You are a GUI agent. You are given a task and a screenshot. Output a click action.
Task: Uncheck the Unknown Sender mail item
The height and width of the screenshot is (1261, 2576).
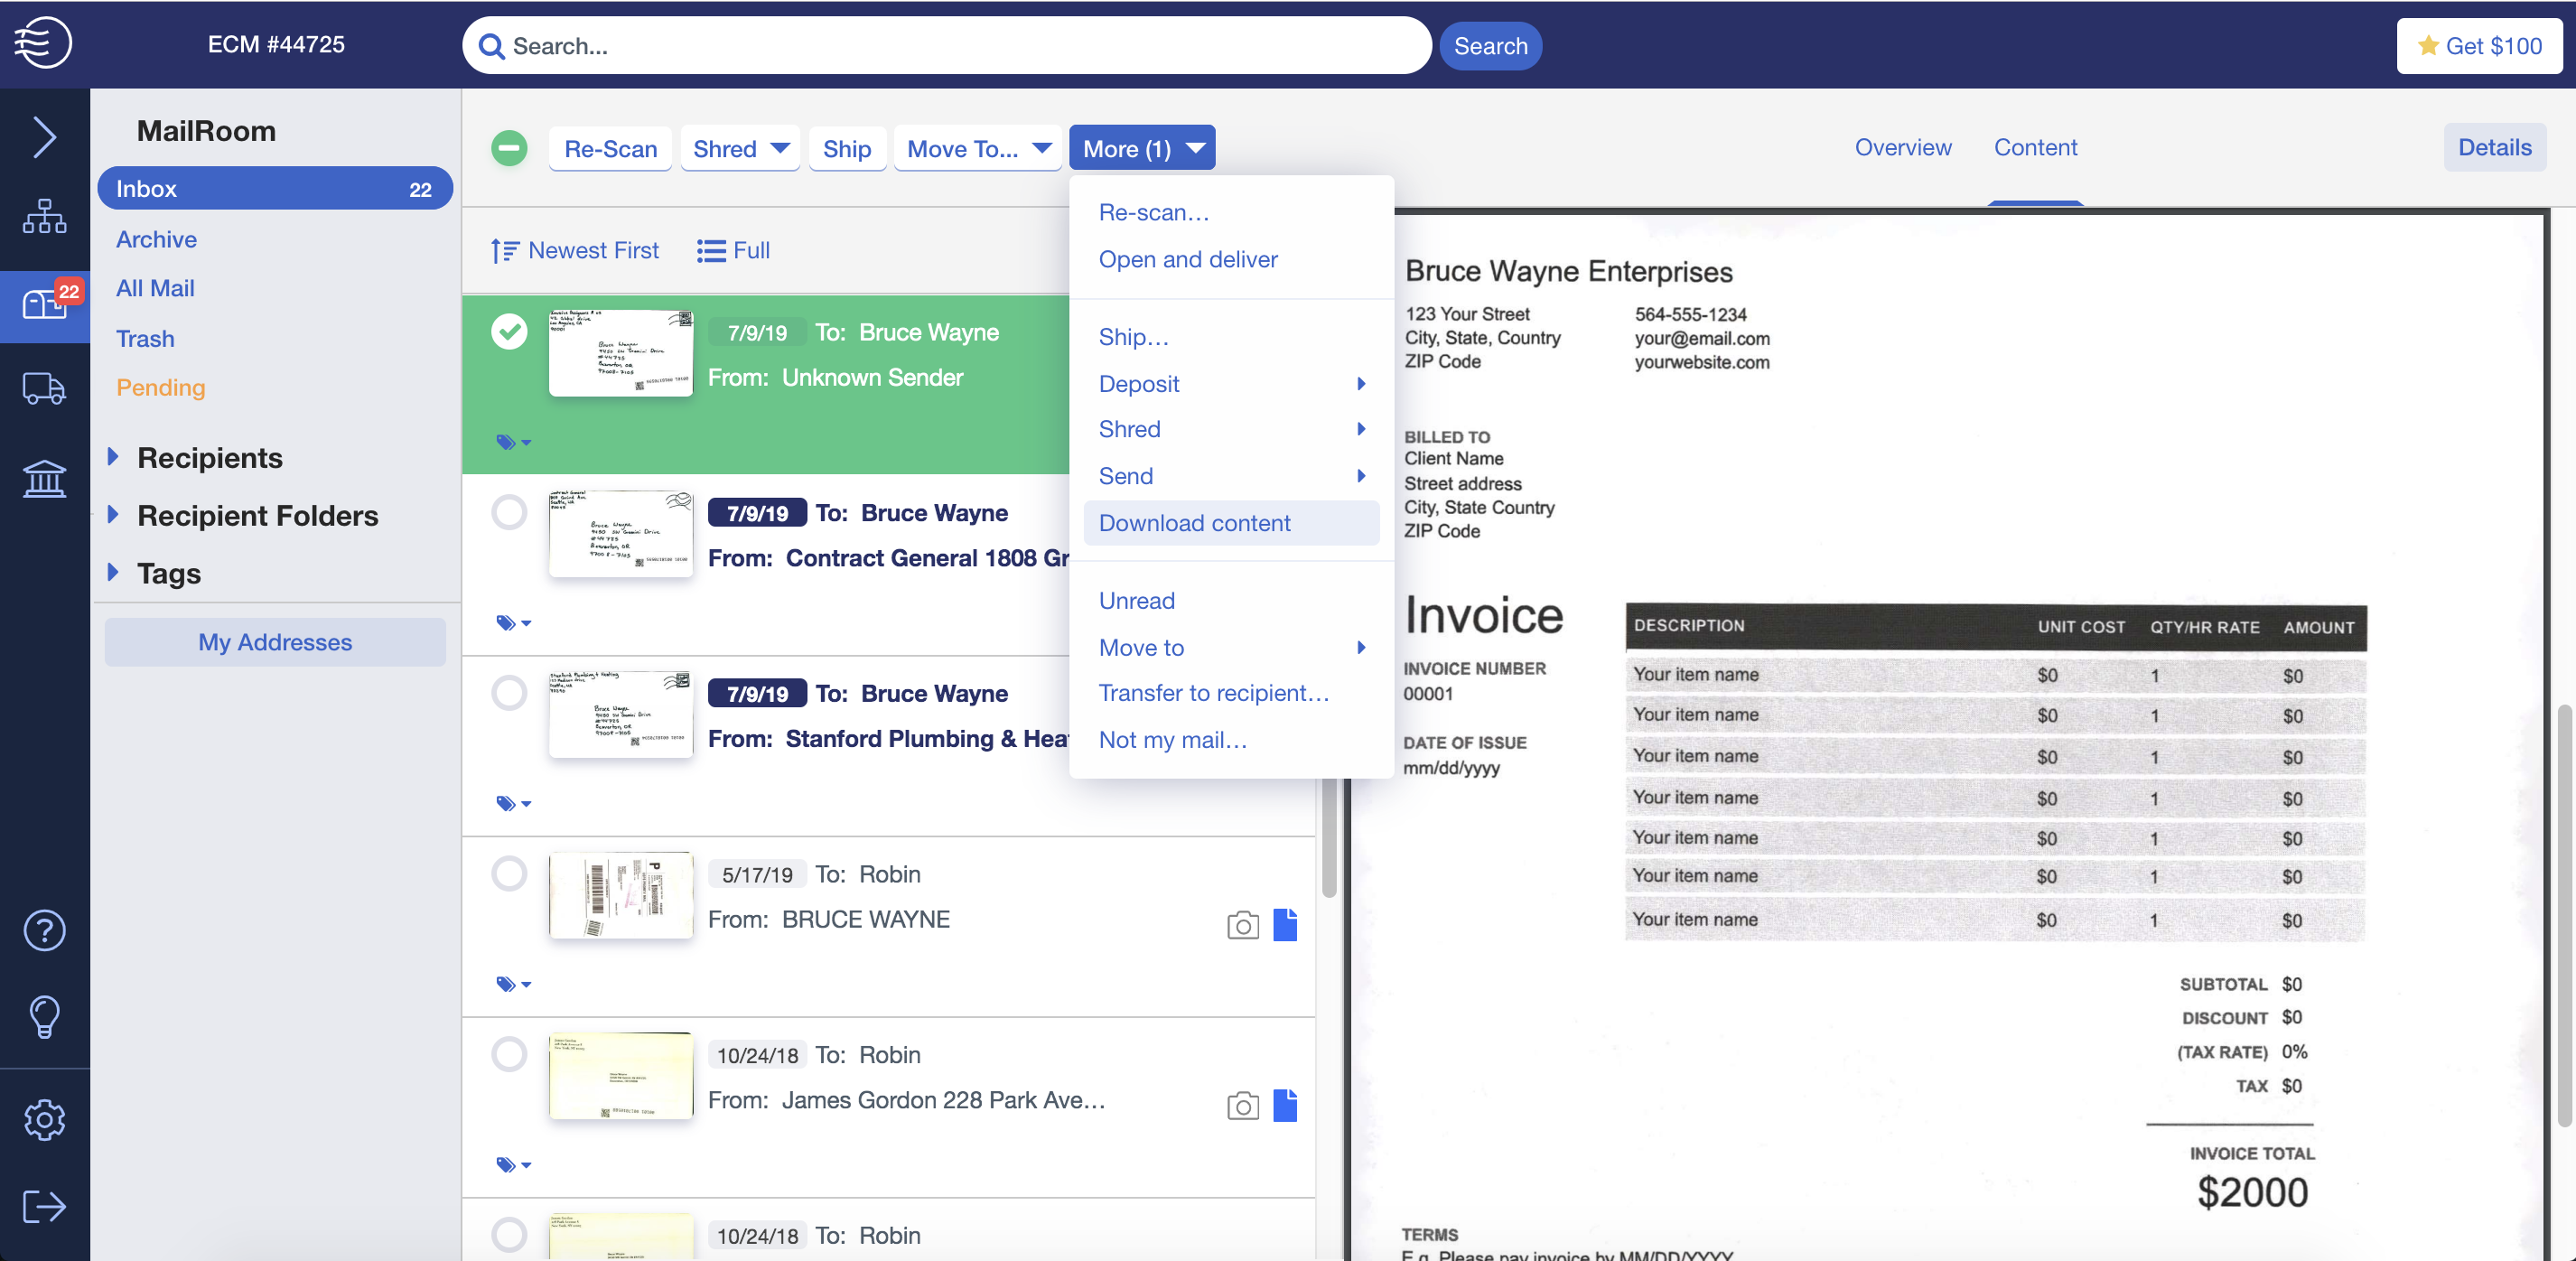pyautogui.click(x=509, y=331)
